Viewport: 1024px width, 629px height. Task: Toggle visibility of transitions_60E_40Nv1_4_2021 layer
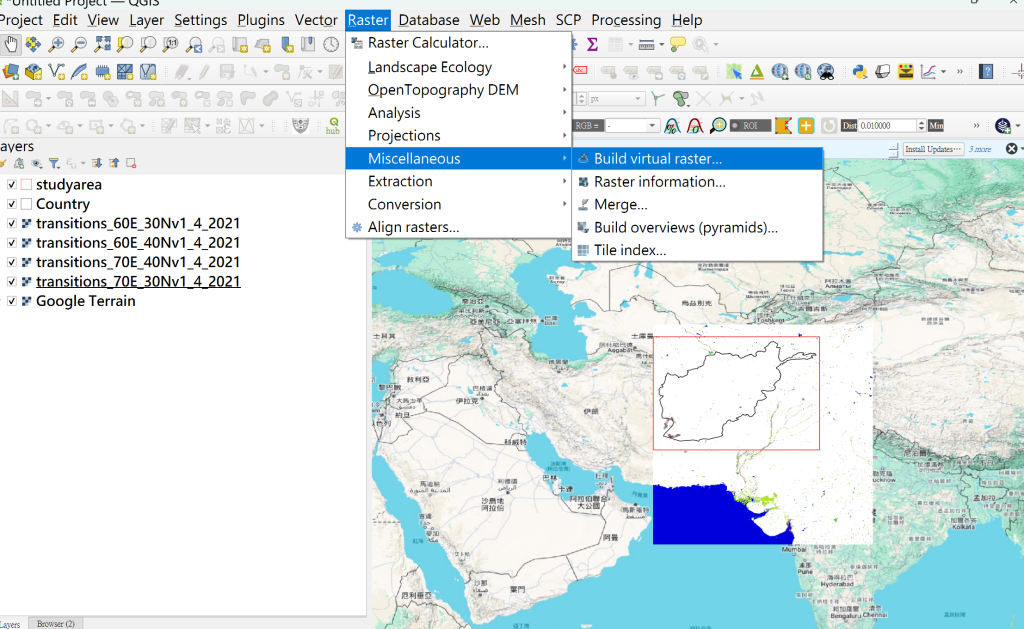[x=12, y=243]
